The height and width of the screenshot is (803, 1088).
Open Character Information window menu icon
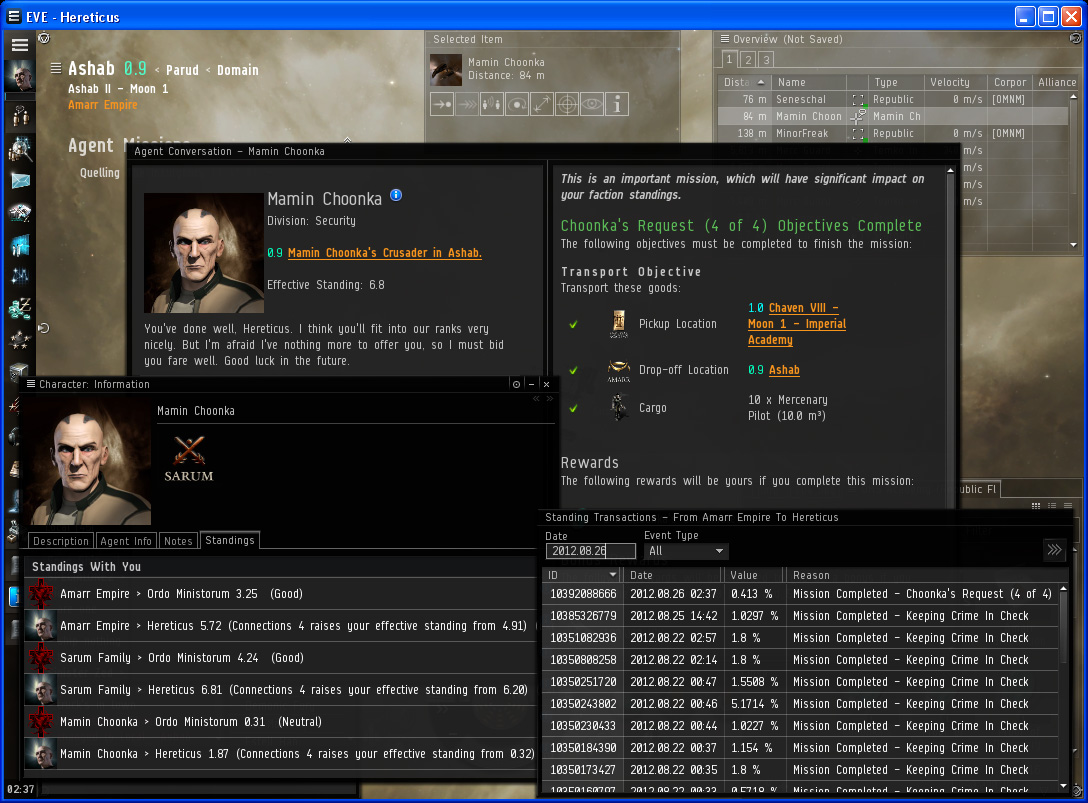tap(31, 384)
